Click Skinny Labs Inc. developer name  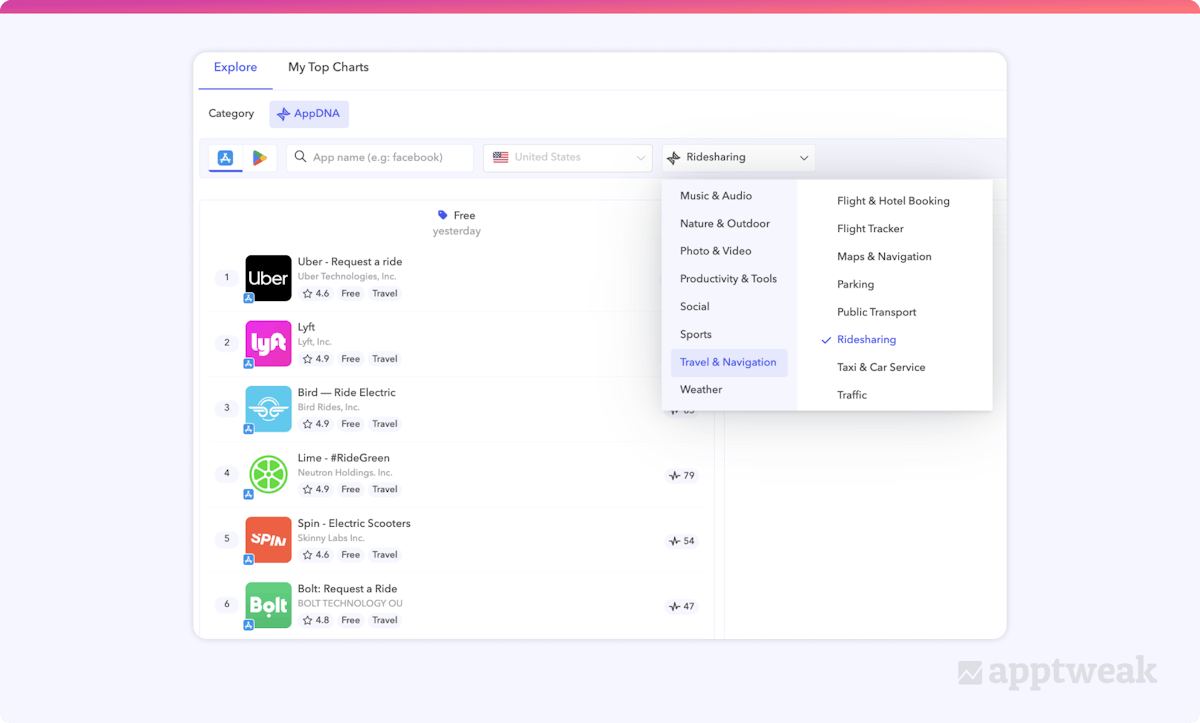pos(331,538)
